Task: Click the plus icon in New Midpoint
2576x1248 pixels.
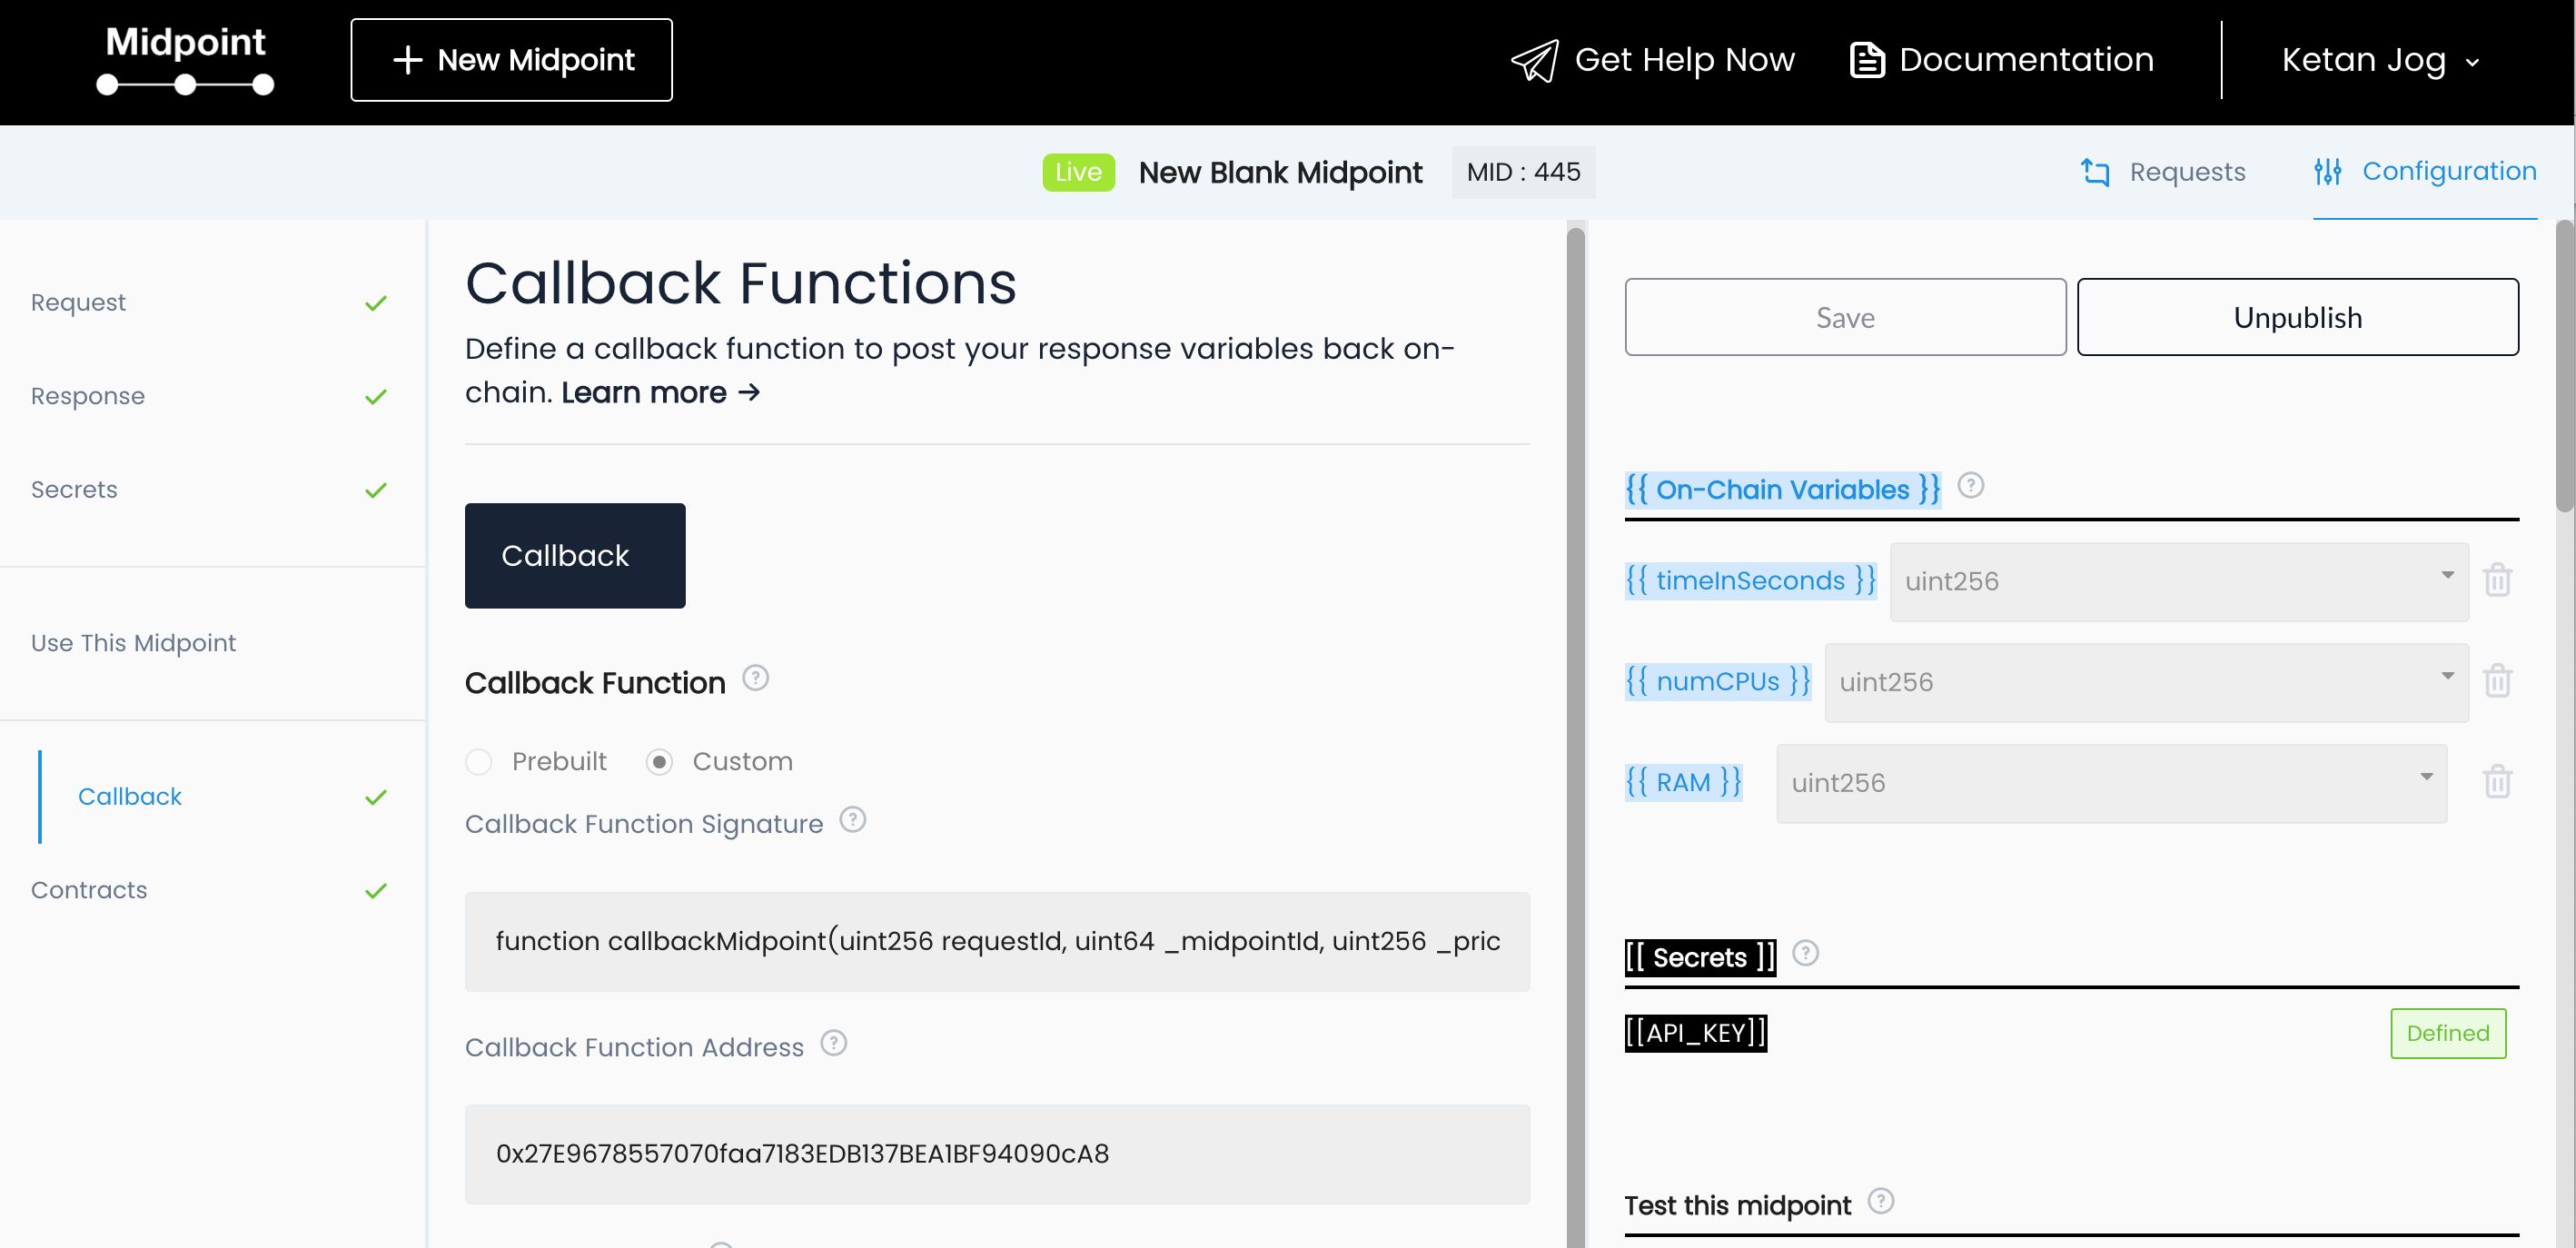Action: point(407,60)
